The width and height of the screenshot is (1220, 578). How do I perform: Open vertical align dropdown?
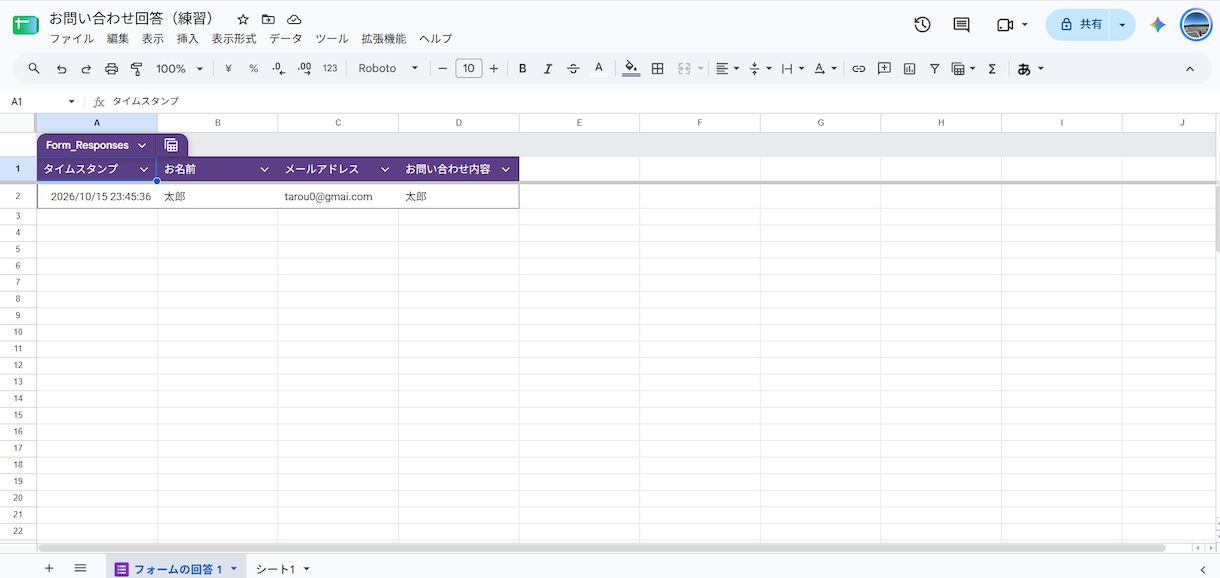(760, 69)
